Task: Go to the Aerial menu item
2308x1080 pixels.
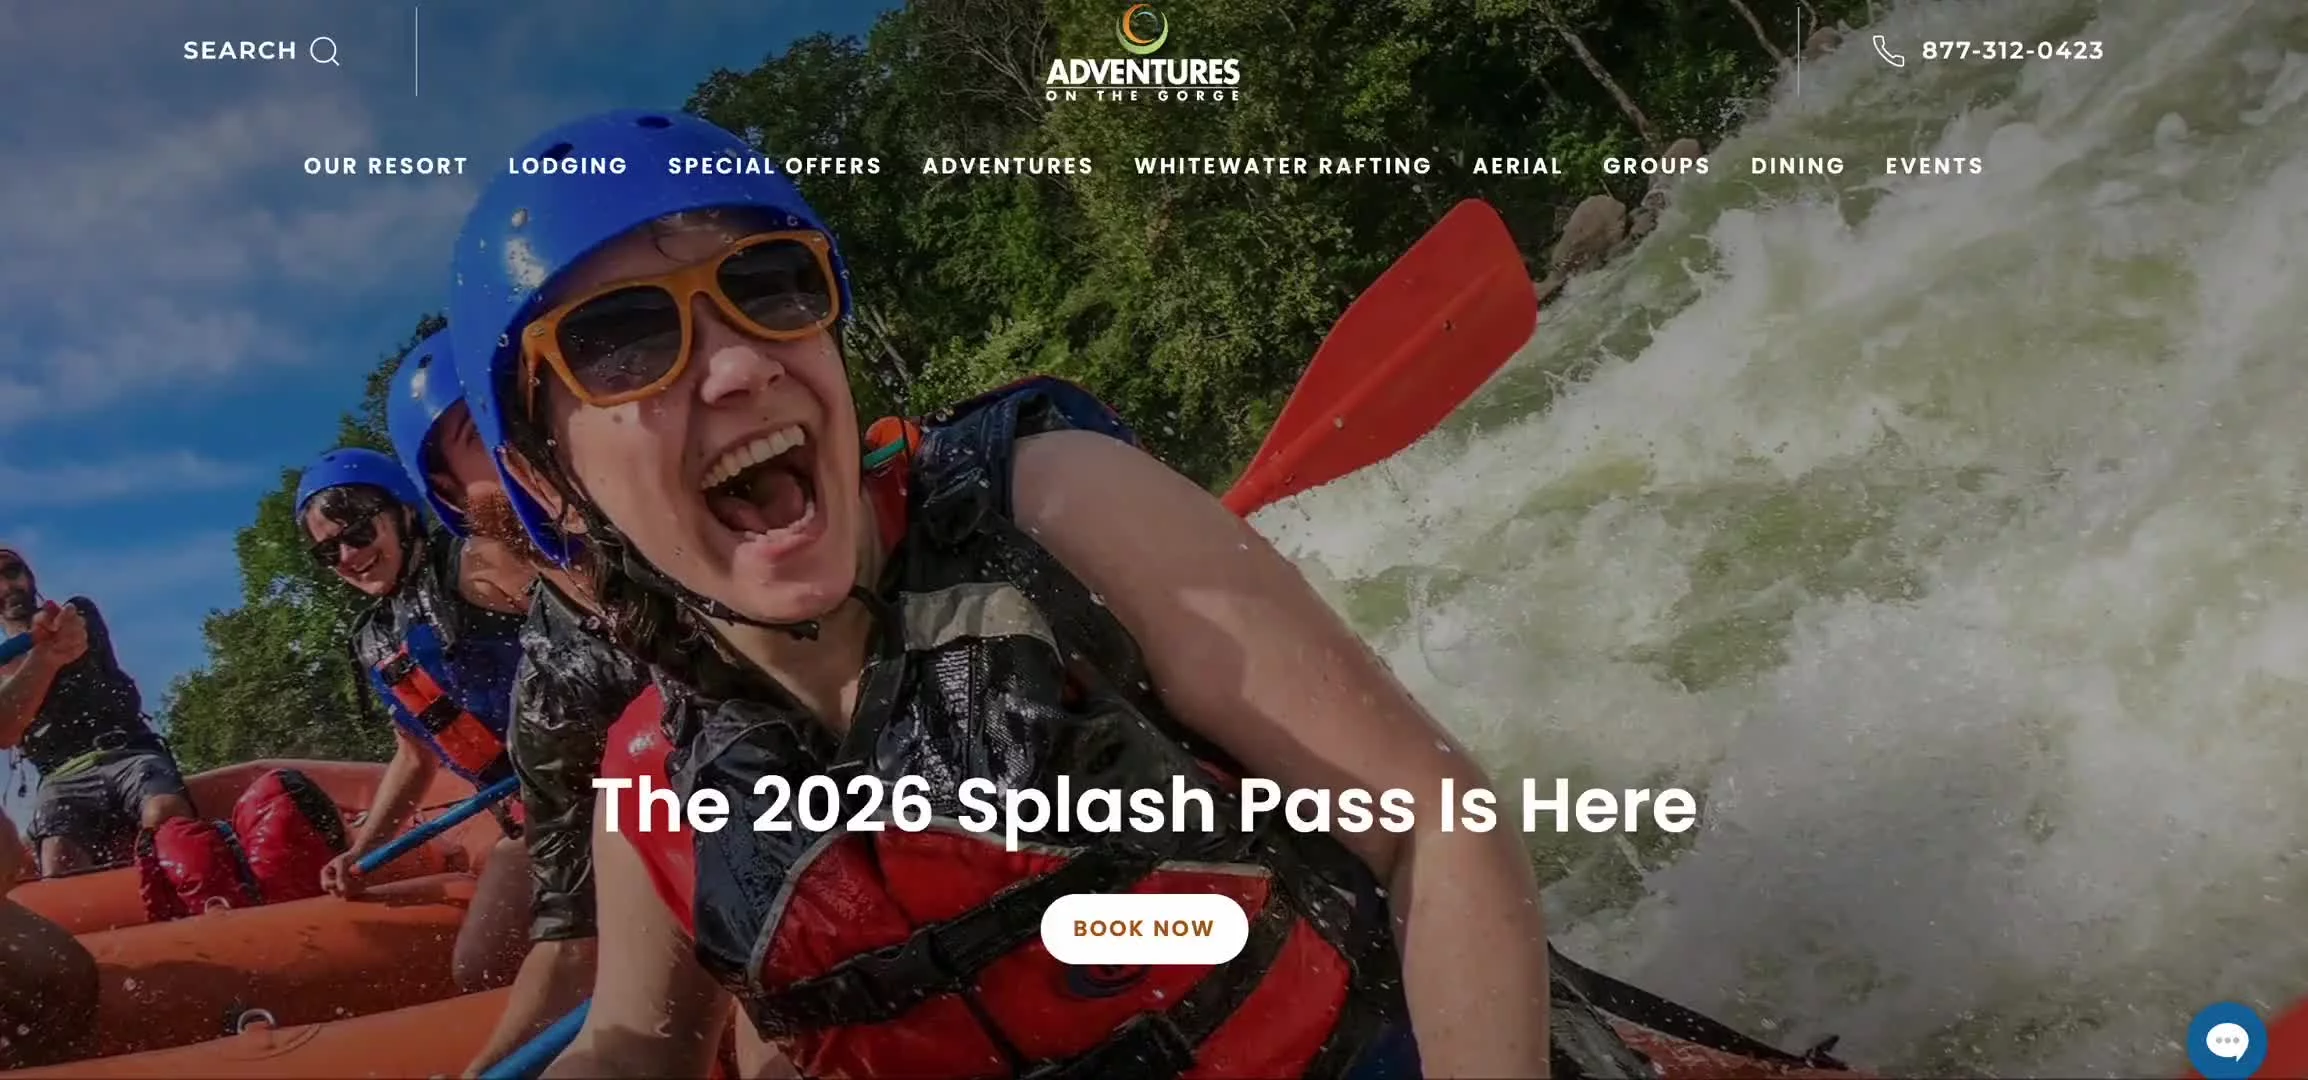Action: (x=1517, y=166)
